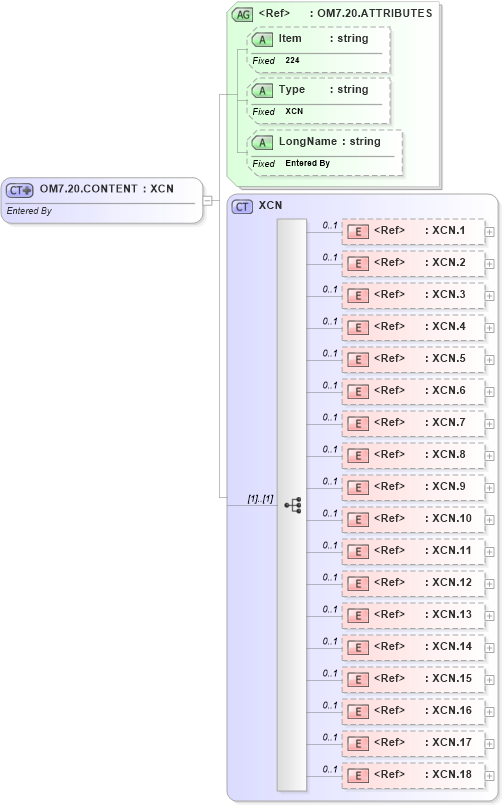The width and height of the screenshot is (502, 805).
Task: Click the E icon of XCN.14
Action: [358, 647]
